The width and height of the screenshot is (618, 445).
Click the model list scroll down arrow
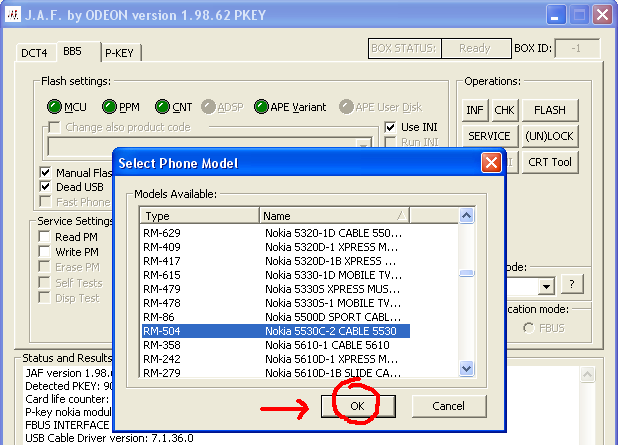coord(466,369)
